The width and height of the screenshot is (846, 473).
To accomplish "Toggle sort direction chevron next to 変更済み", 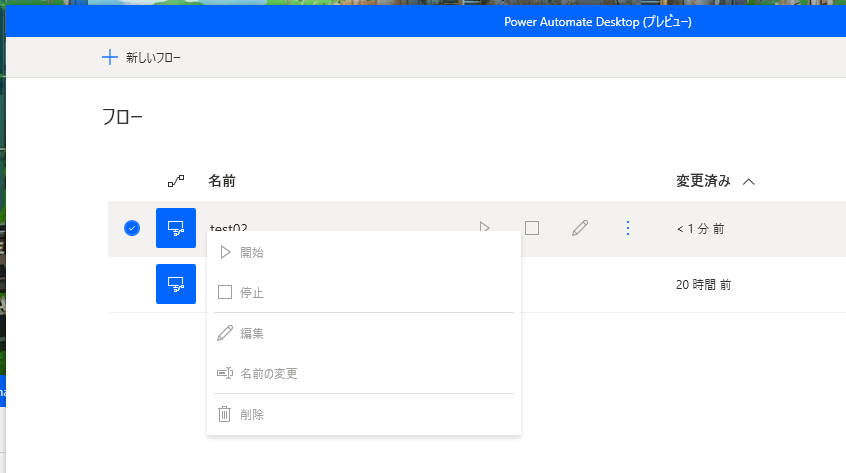I will coord(748,182).
